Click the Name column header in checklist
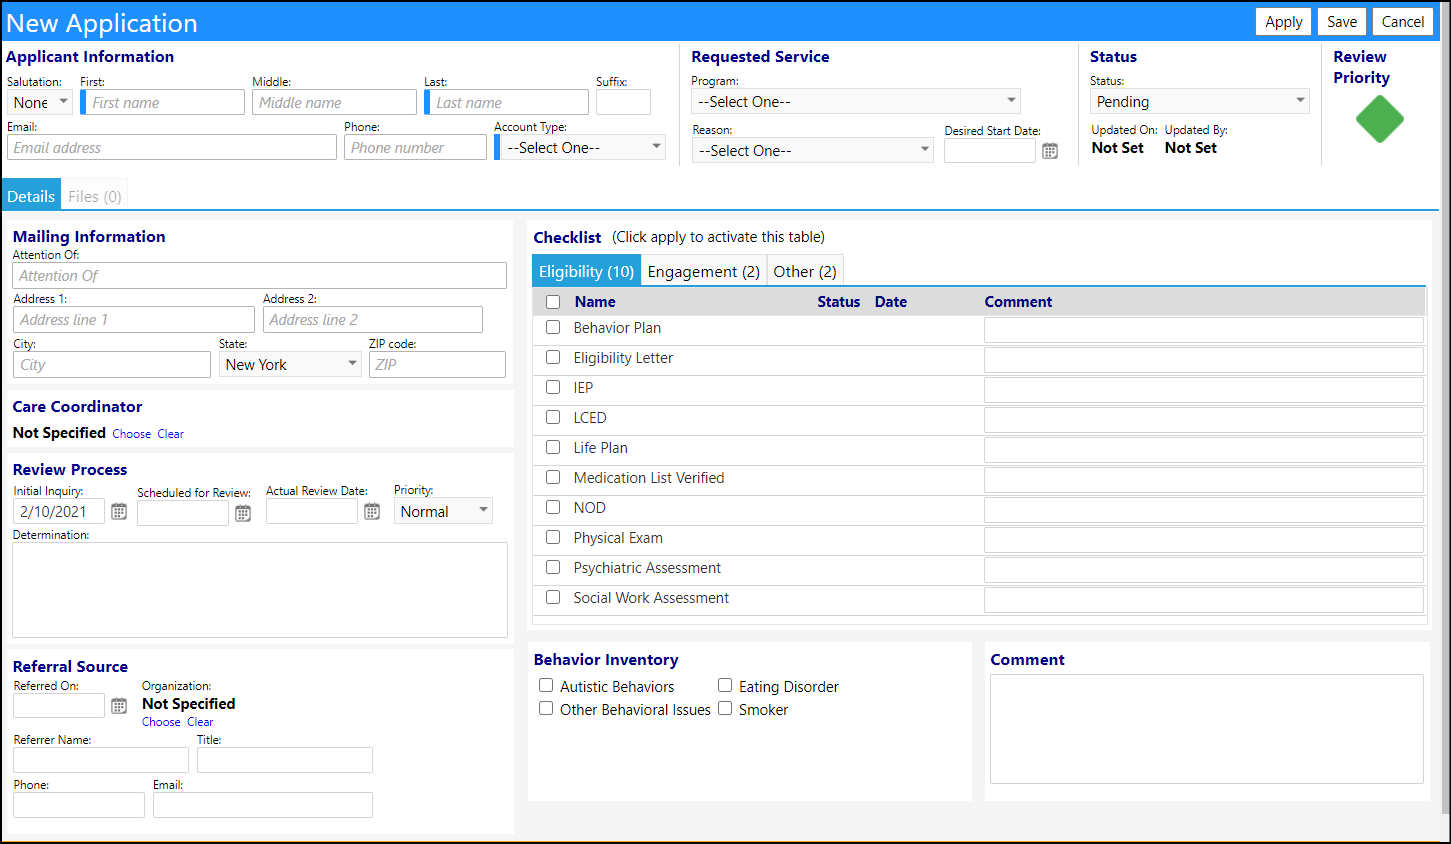Image resolution: width=1451 pixels, height=844 pixels. point(595,302)
